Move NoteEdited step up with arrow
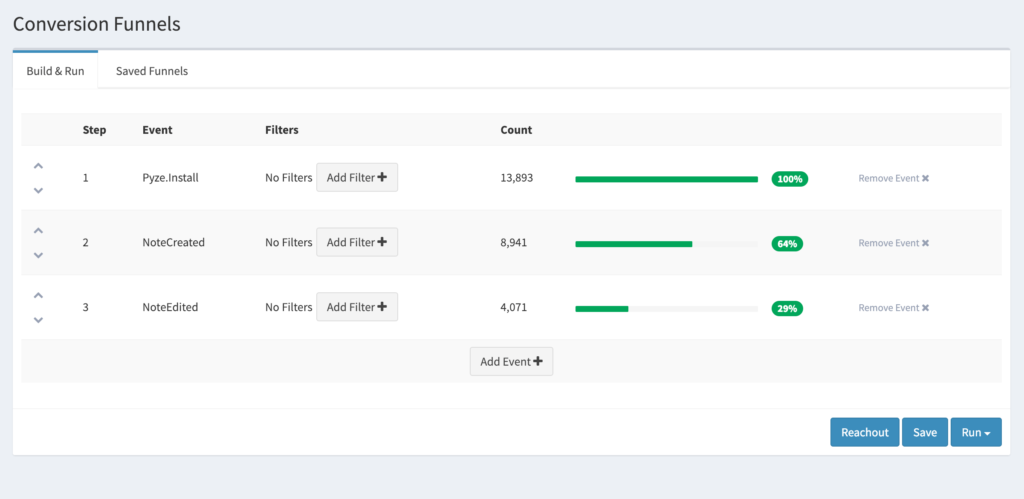The image size is (1024, 499). (x=39, y=295)
